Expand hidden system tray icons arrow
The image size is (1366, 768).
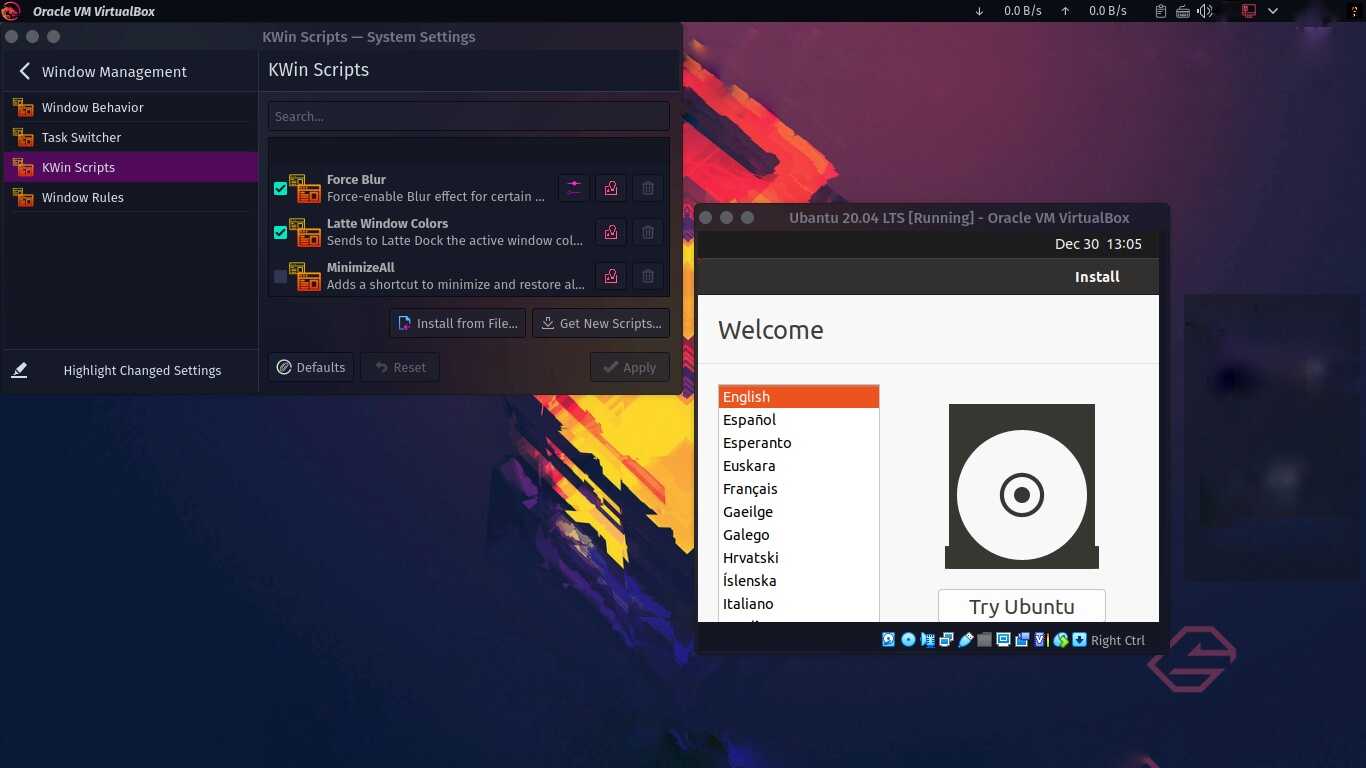(x=1273, y=11)
